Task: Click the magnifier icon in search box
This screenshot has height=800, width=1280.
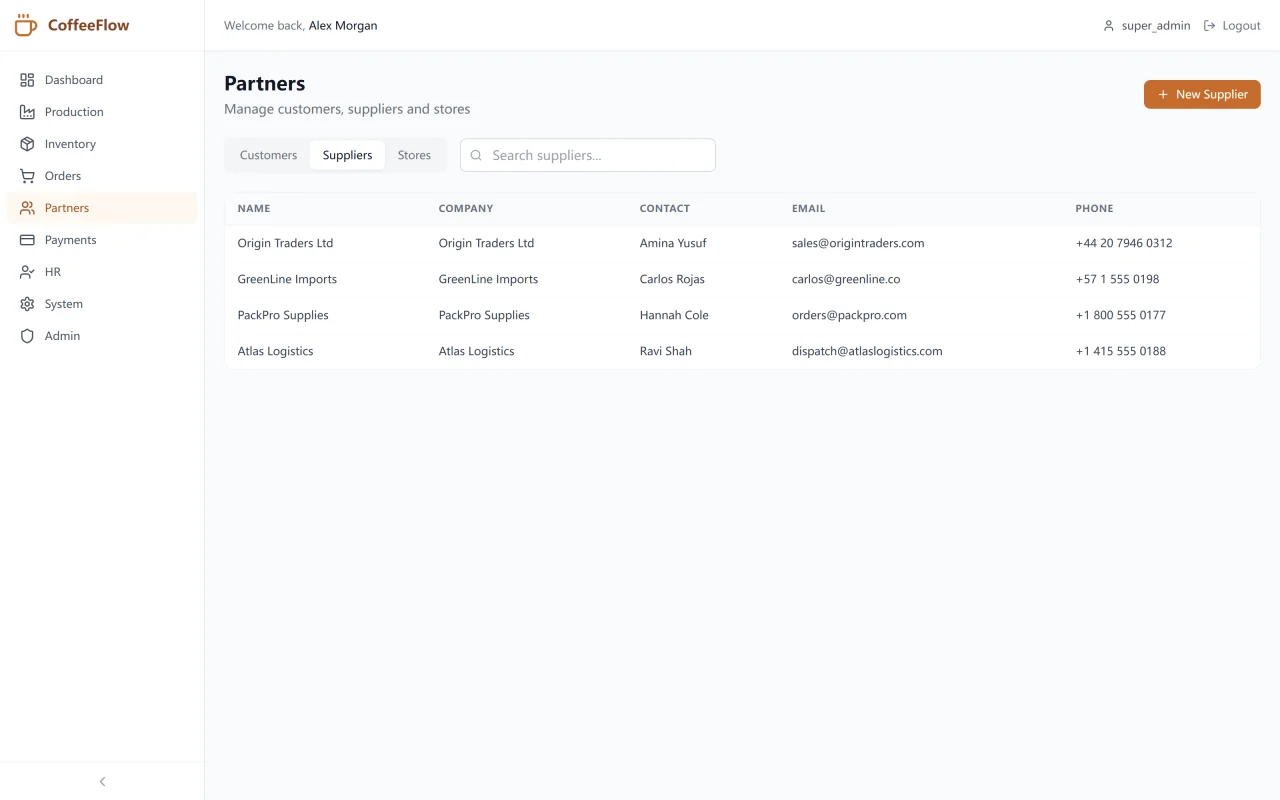Action: 476,155
